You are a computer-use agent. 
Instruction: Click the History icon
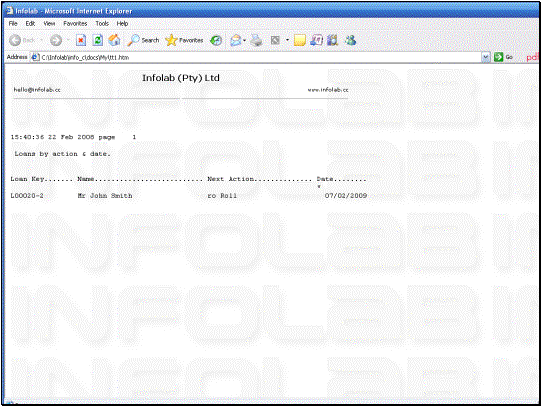point(216,40)
